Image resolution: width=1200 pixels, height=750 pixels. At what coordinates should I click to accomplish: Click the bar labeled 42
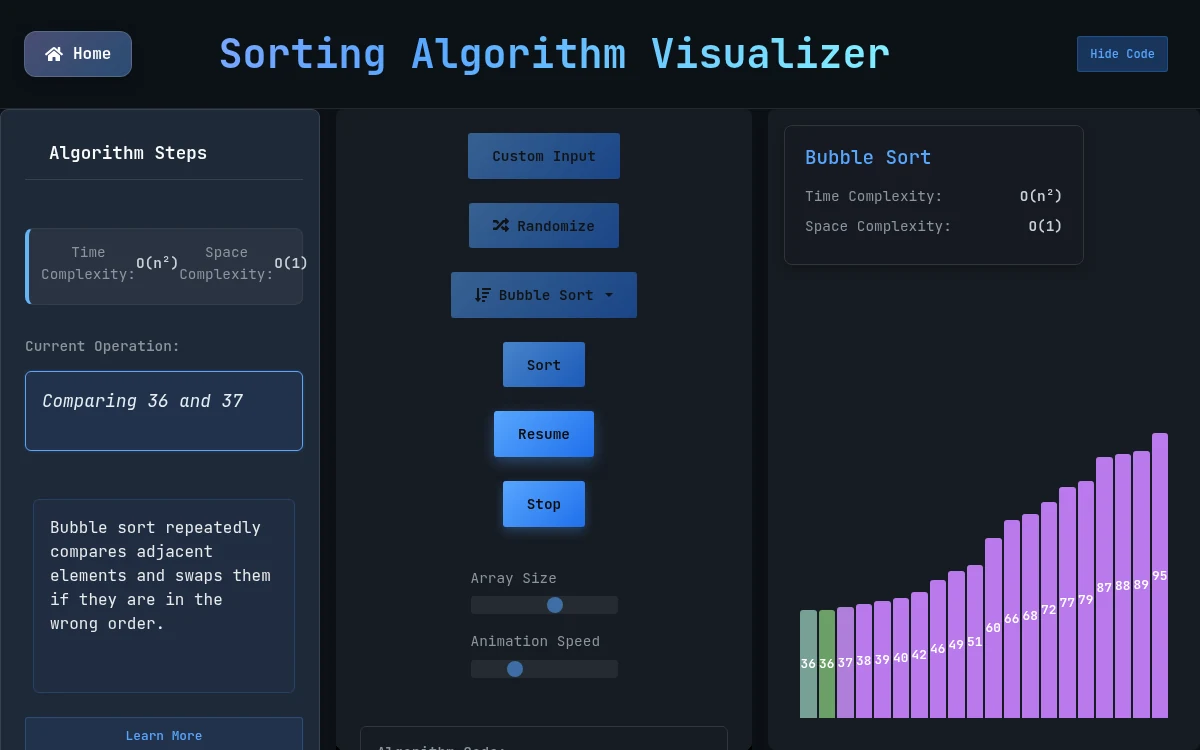[919, 655]
